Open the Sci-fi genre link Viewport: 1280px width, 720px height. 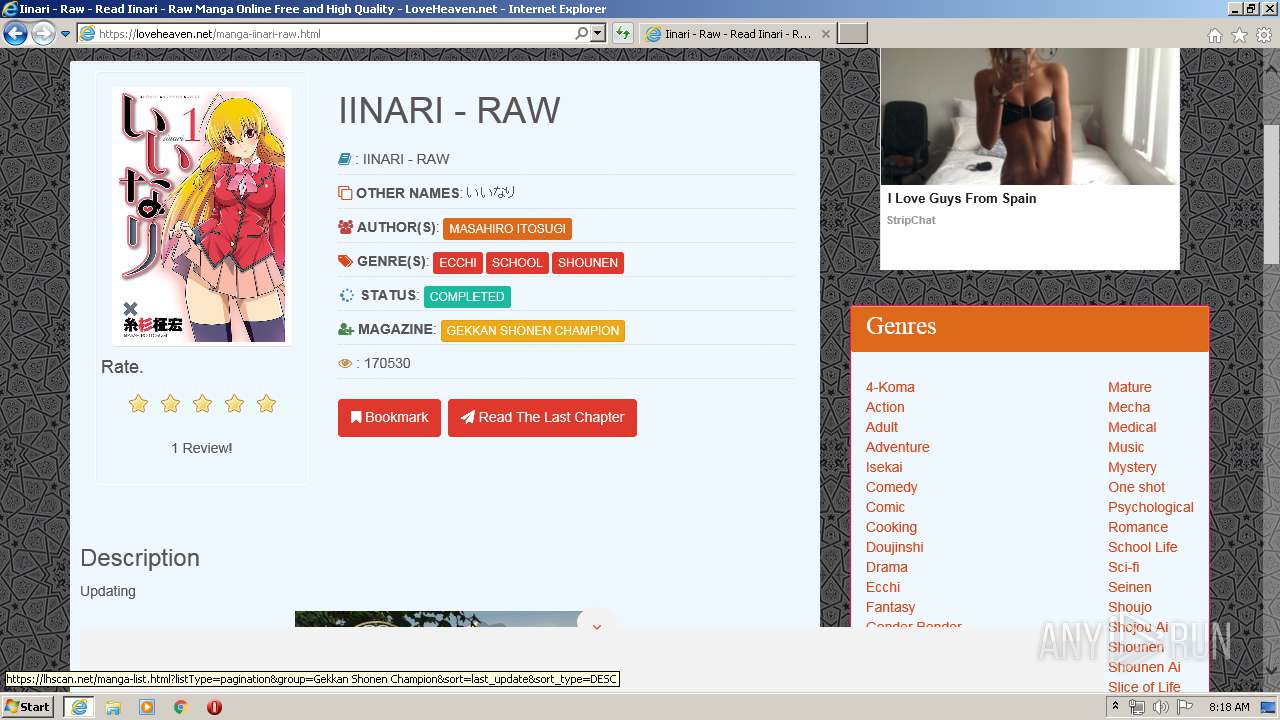1124,567
